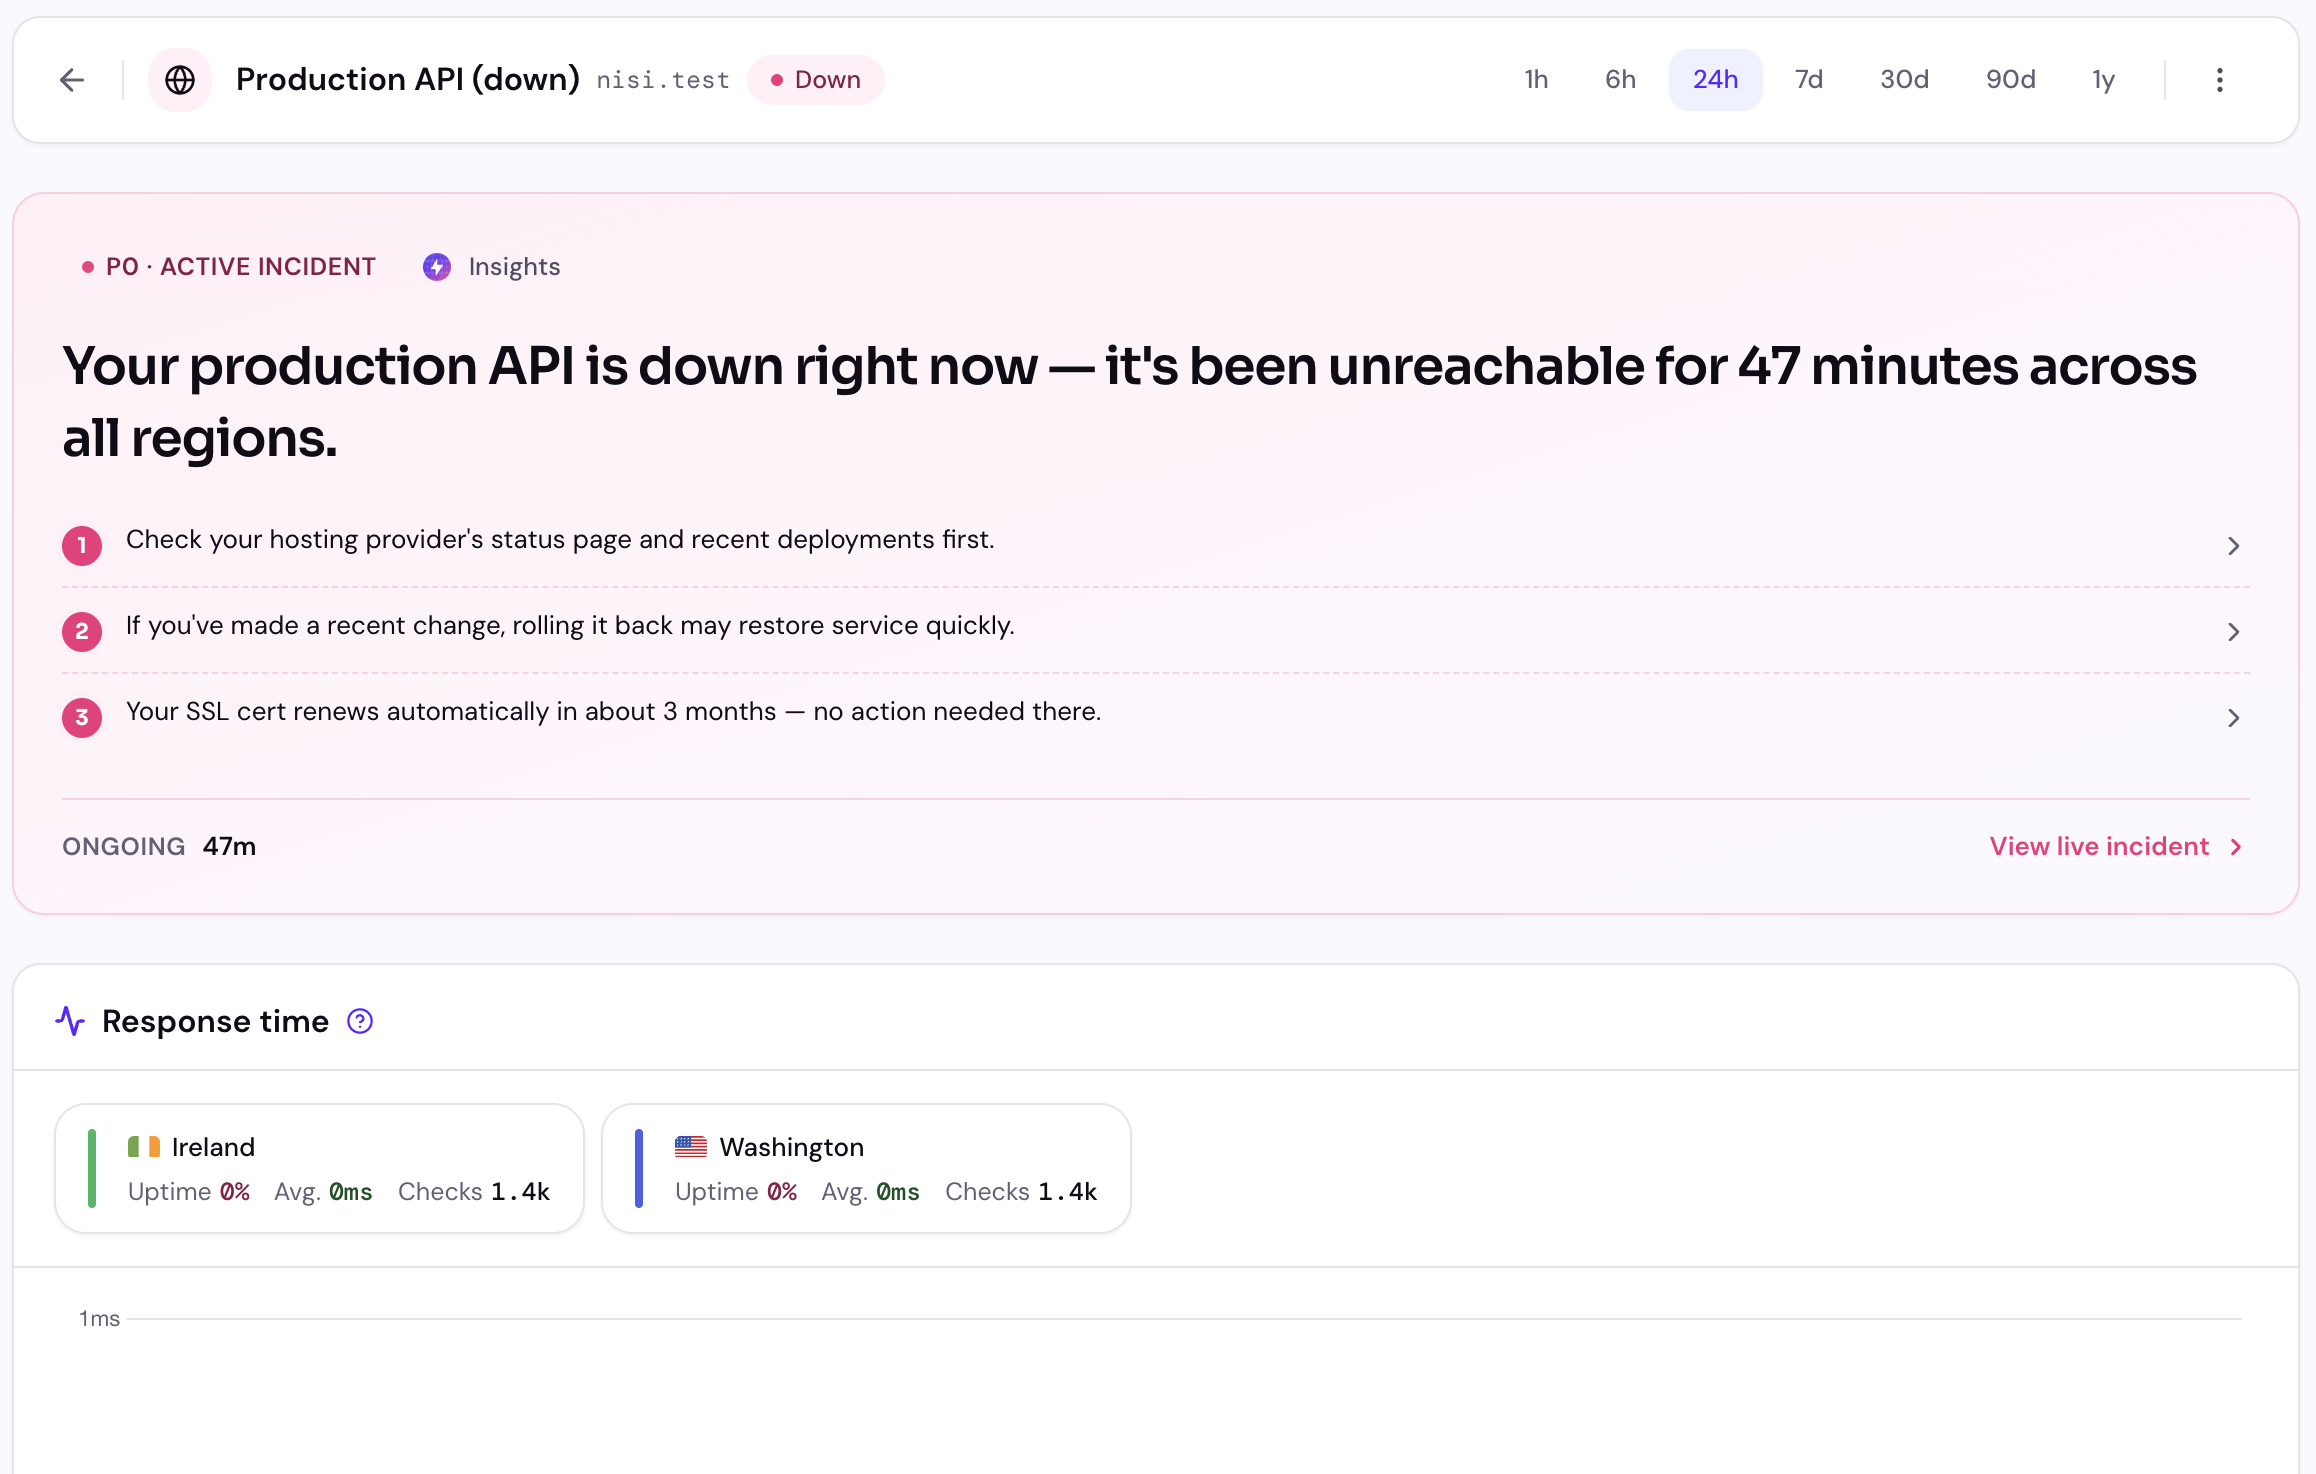Open the Response time help icon
This screenshot has height=1474, width=2316.
coord(360,1021)
